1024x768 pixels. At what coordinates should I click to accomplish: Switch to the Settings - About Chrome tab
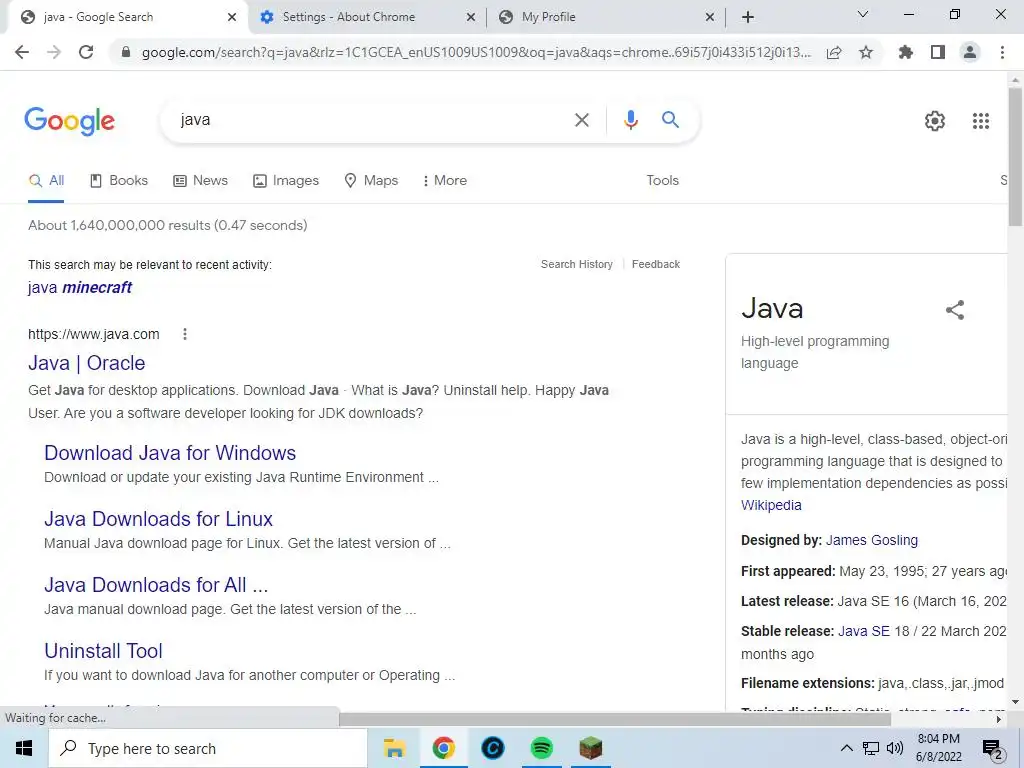349,17
